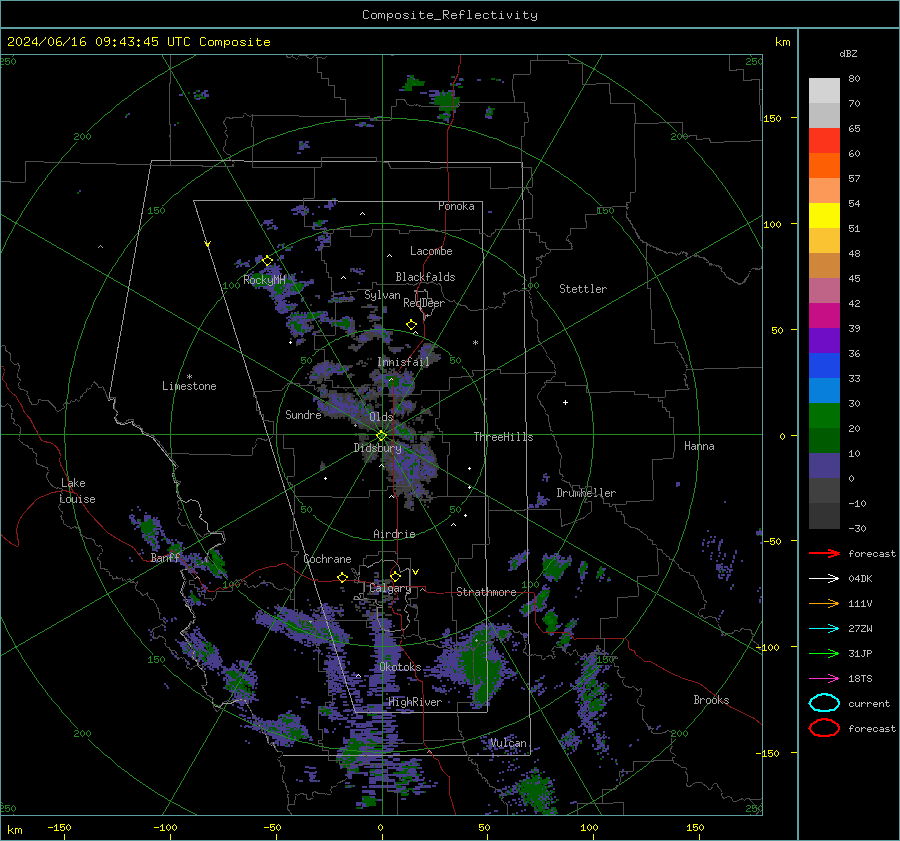The height and width of the screenshot is (841, 900).
Task: Click the Vulcan town label
Action: pyautogui.click(x=508, y=743)
